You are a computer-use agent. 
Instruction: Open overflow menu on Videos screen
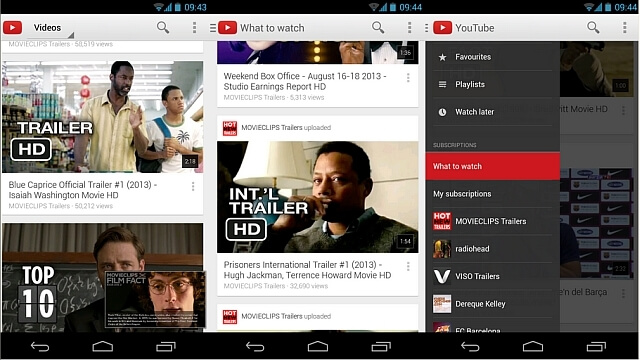click(x=194, y=28)
